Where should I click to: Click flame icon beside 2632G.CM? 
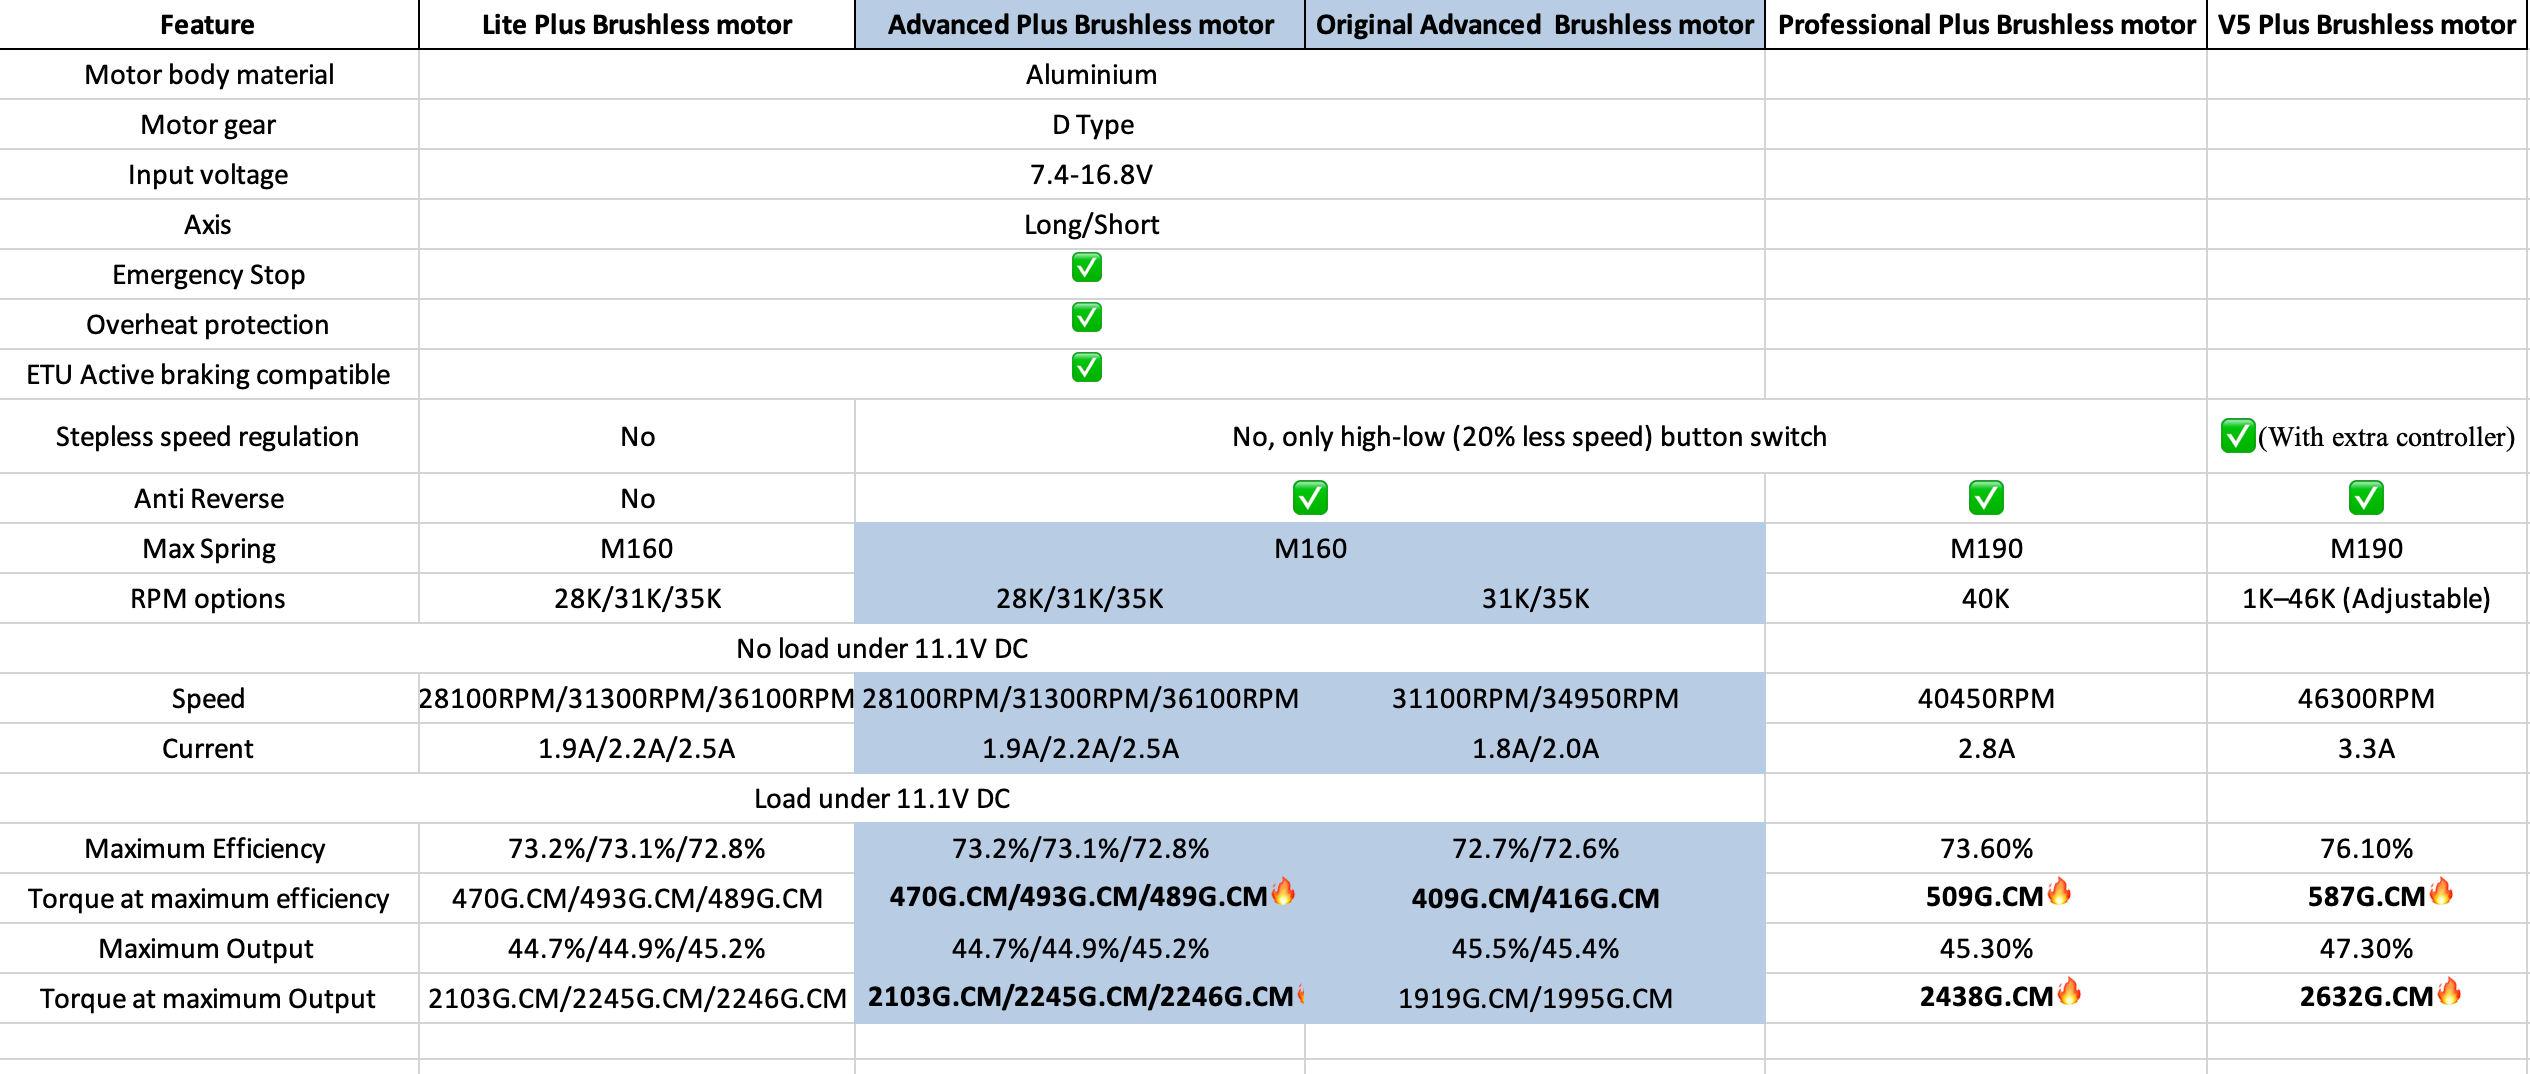pyautogui.click(x=2449, y=991)
